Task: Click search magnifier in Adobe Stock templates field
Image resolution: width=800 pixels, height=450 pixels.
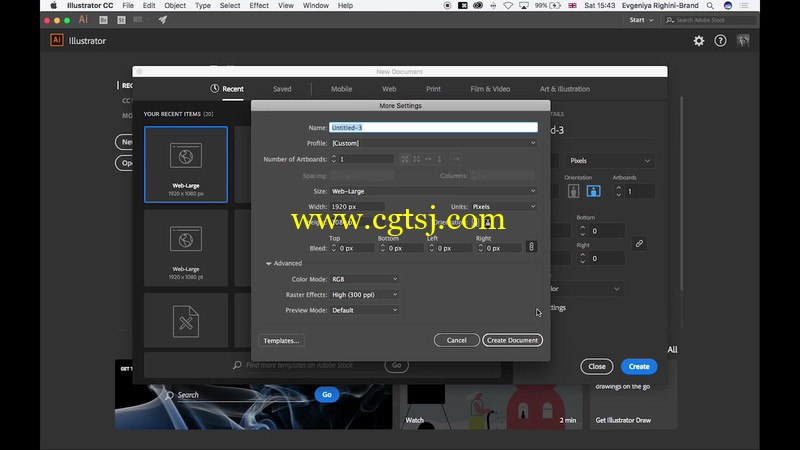Action: click(x=237, y=365)
